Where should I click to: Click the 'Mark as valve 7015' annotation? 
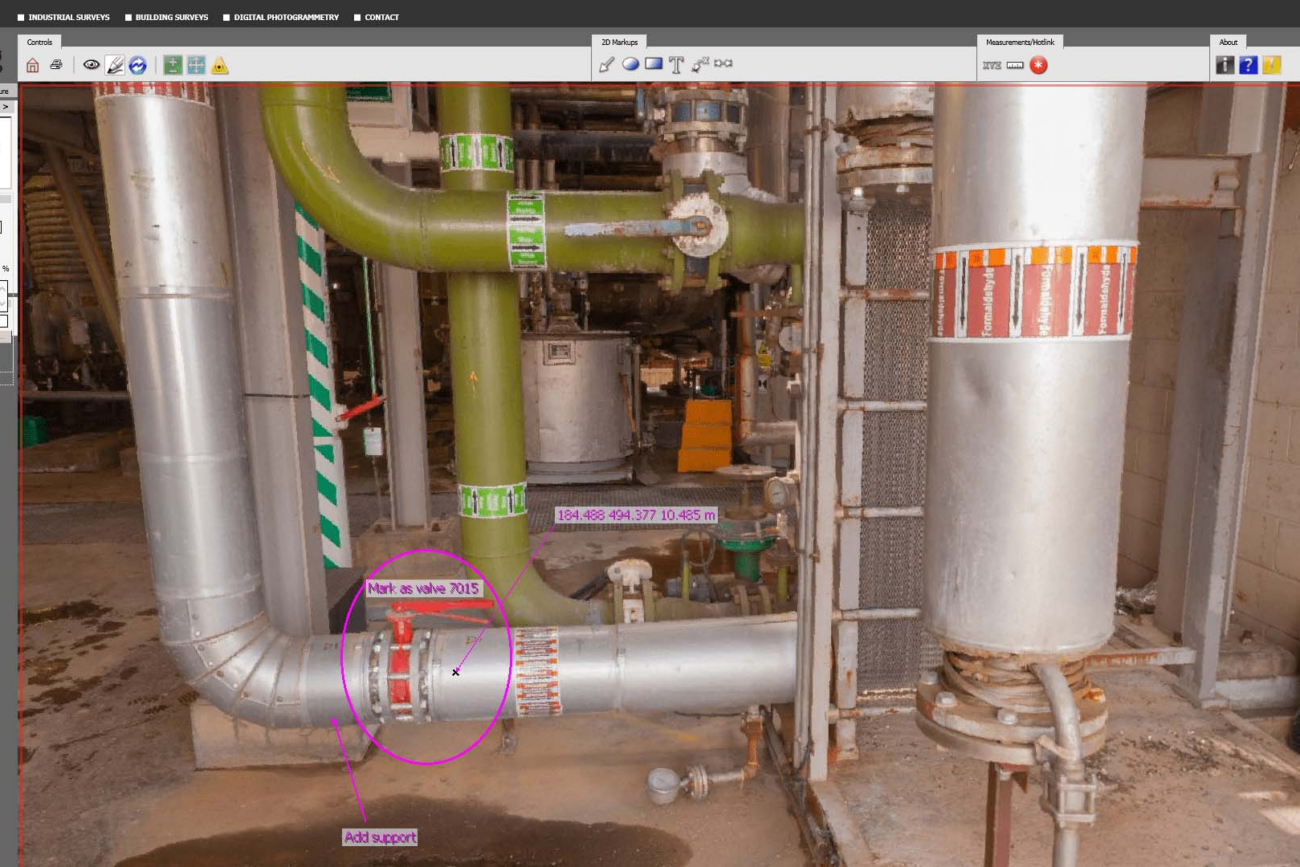(424, 589)
